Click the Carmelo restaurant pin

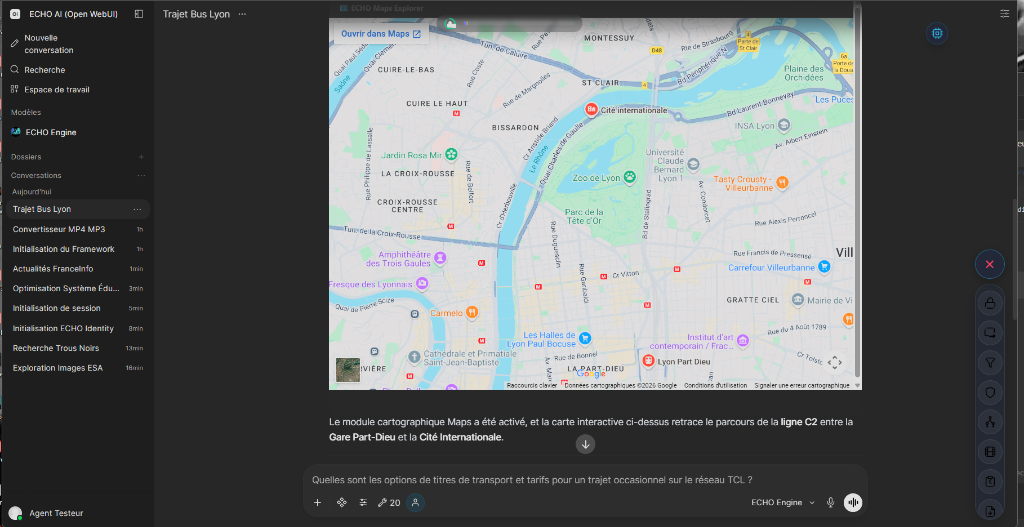pyautogui.click(x=473, y=312)
